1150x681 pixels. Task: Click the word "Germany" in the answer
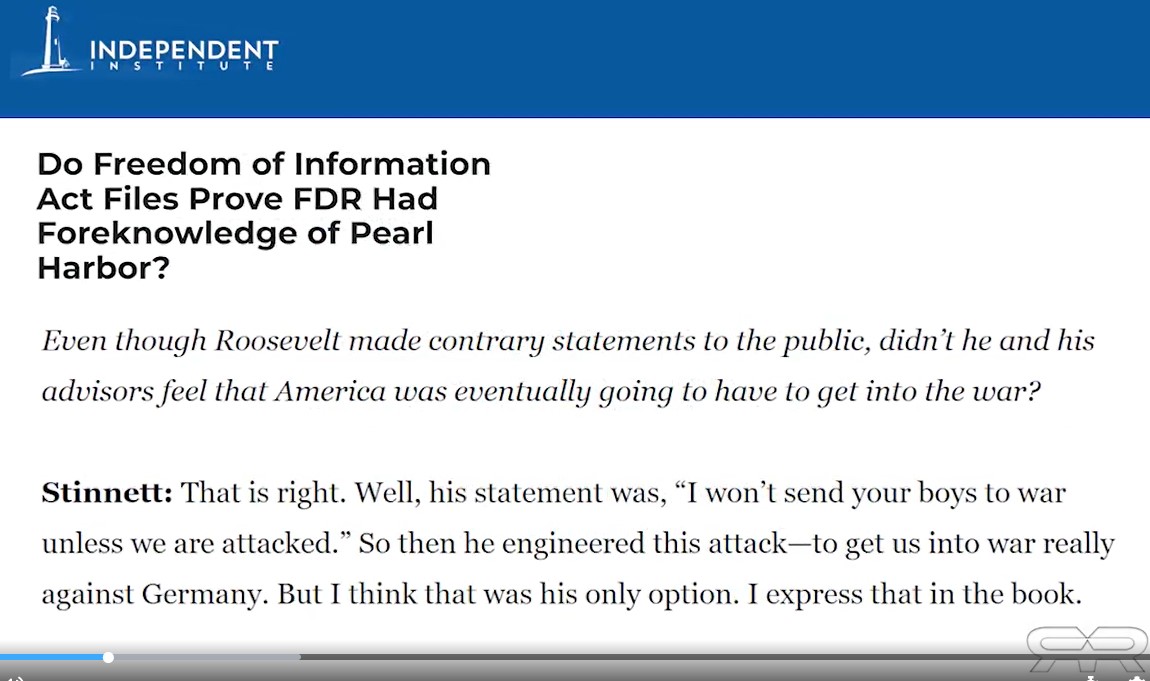(x=201, y=595)
